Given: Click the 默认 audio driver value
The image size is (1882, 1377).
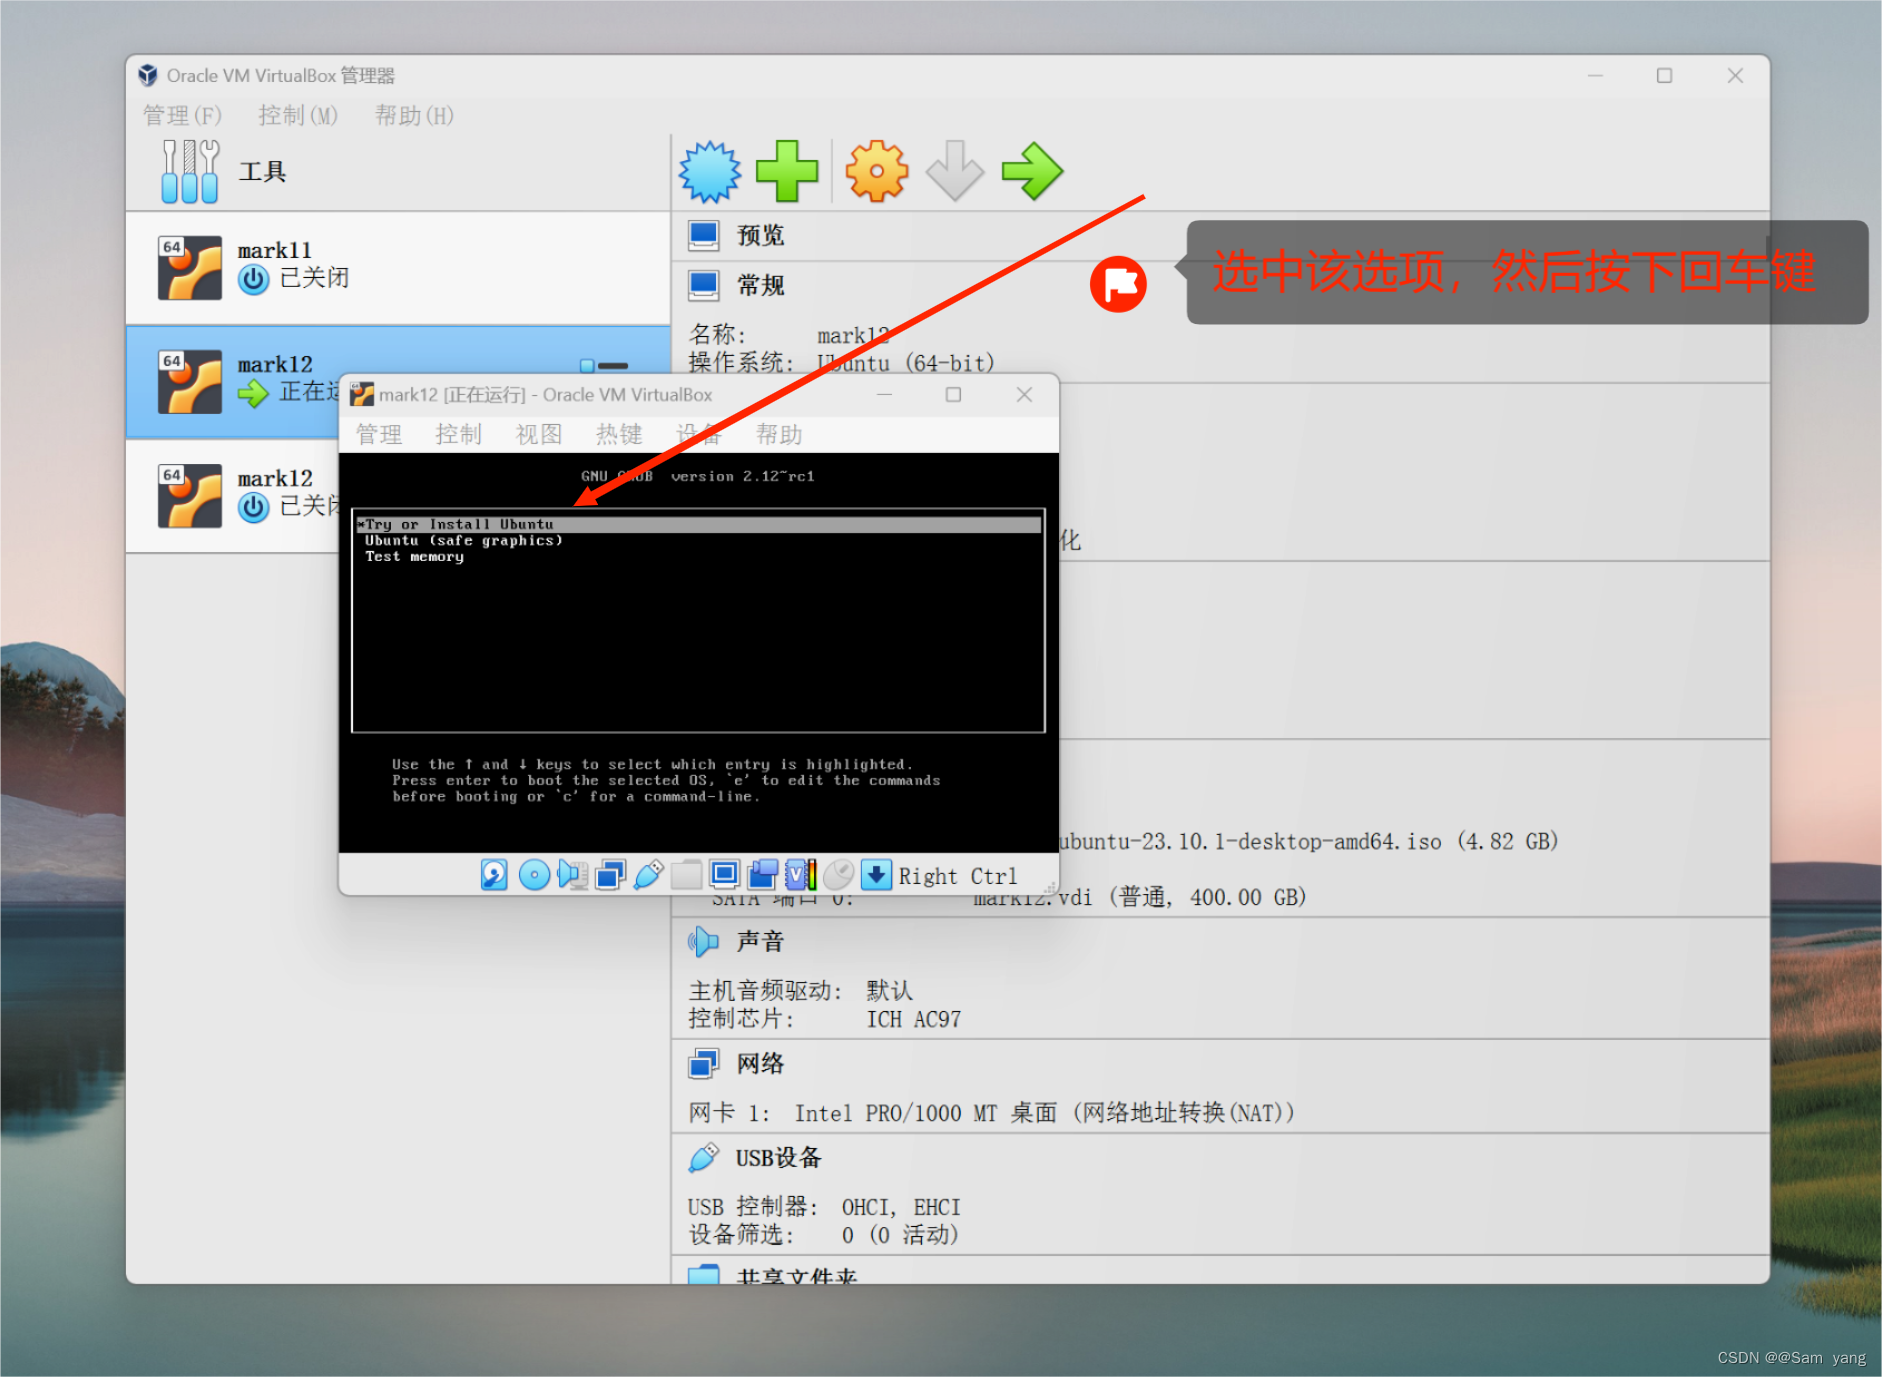Looking at the screenshot, I should coord(890,991).
